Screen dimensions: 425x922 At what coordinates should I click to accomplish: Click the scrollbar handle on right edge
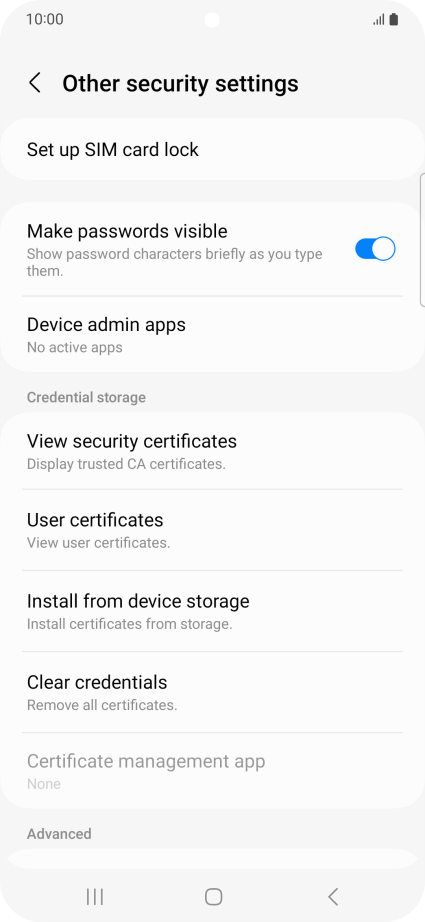422,240
